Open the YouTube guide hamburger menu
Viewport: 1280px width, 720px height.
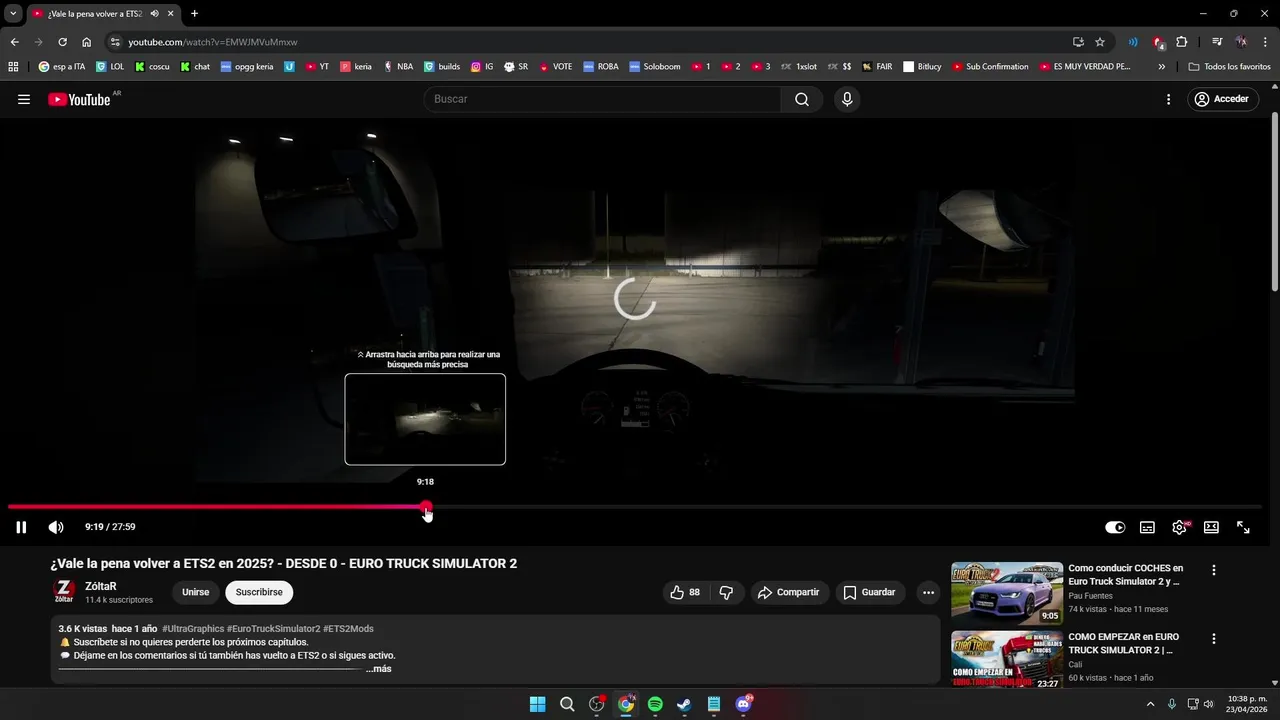pyautogui.click(x=24, y=99)
